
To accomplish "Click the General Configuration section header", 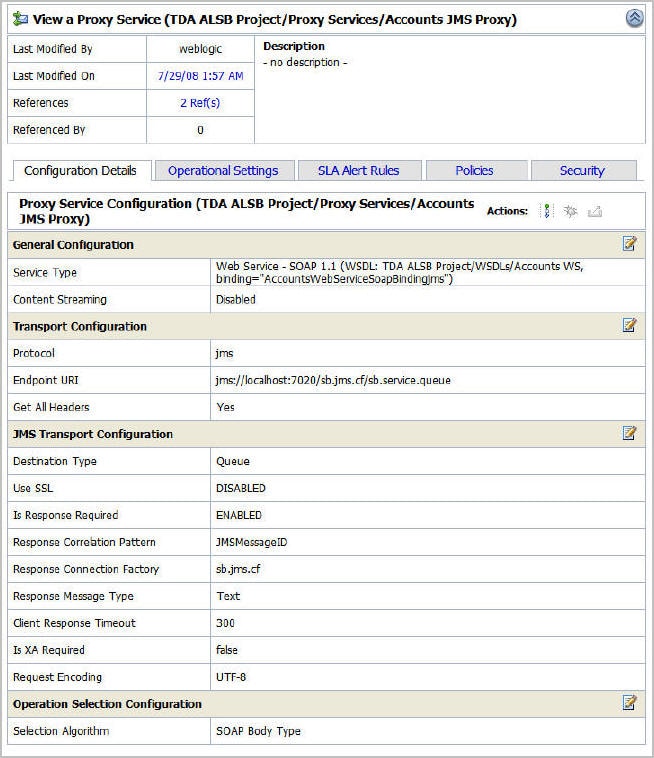I will tap(73, 245).
